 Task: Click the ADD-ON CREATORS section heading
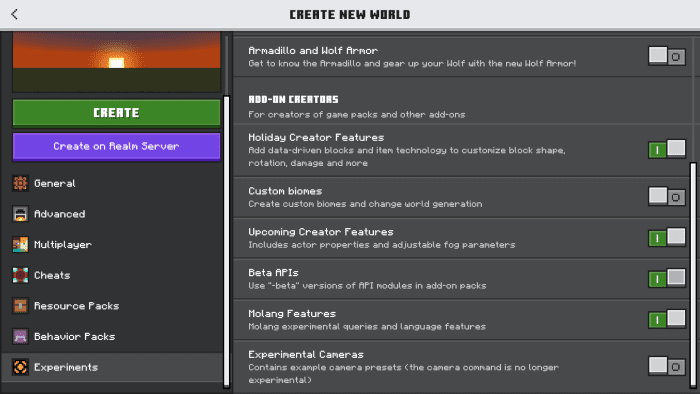(x=293, y=100)
